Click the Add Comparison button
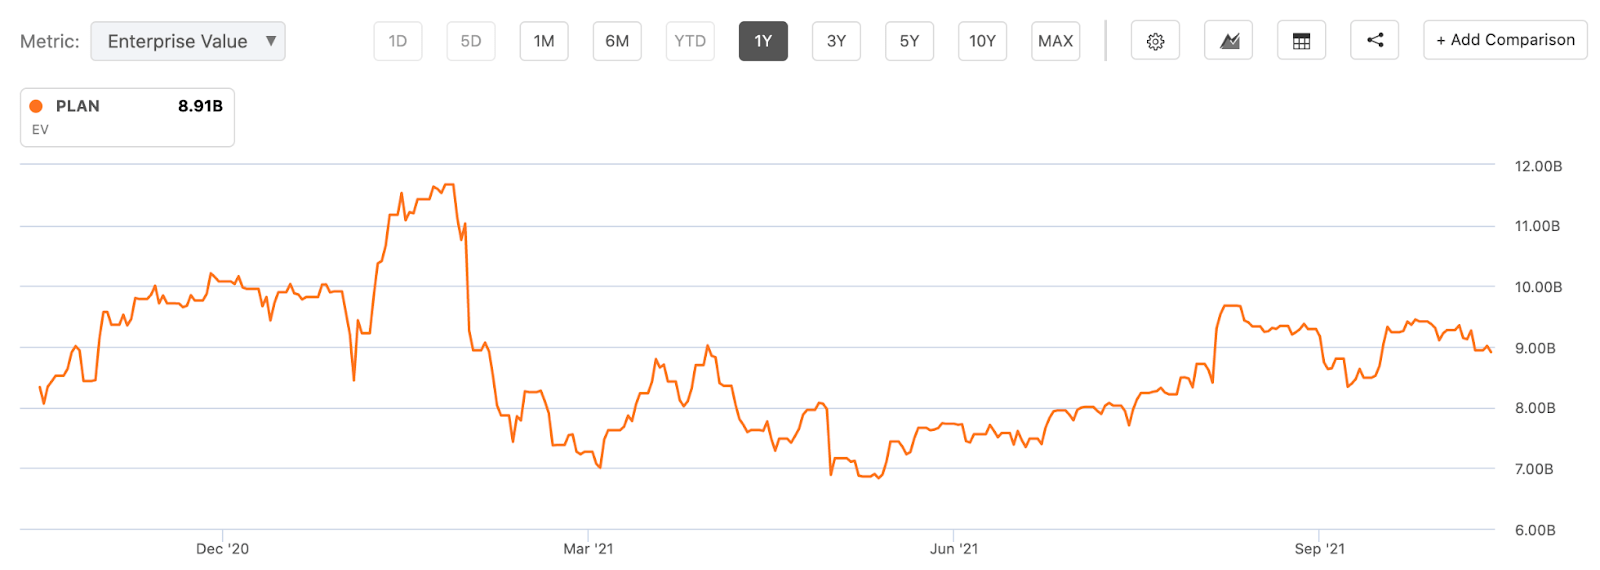 click(1505, 40)
